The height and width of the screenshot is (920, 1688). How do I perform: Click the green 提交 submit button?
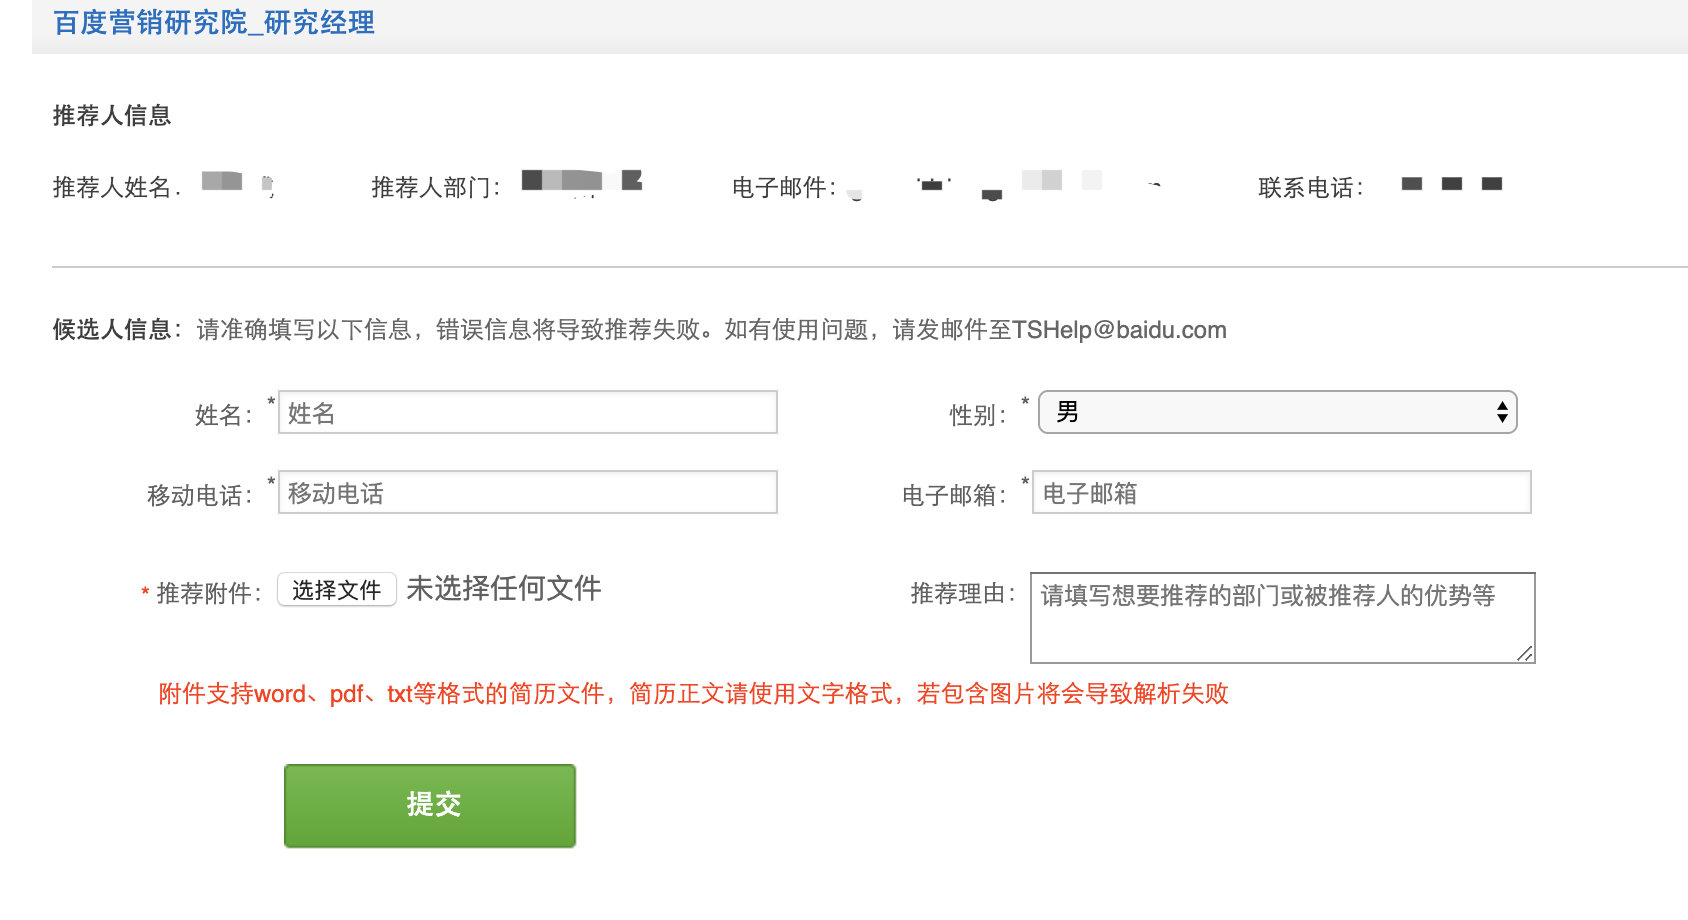point(430,806)
